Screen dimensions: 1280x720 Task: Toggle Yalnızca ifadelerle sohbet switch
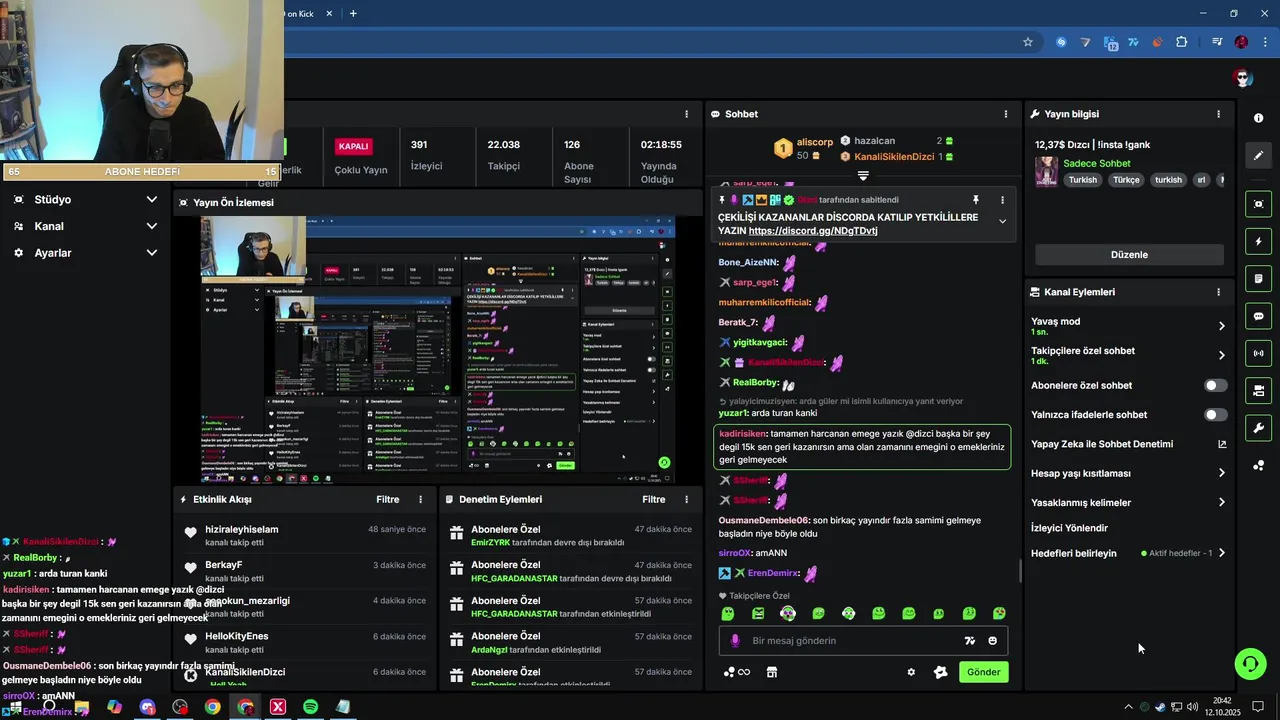(x=1215, y=414)
